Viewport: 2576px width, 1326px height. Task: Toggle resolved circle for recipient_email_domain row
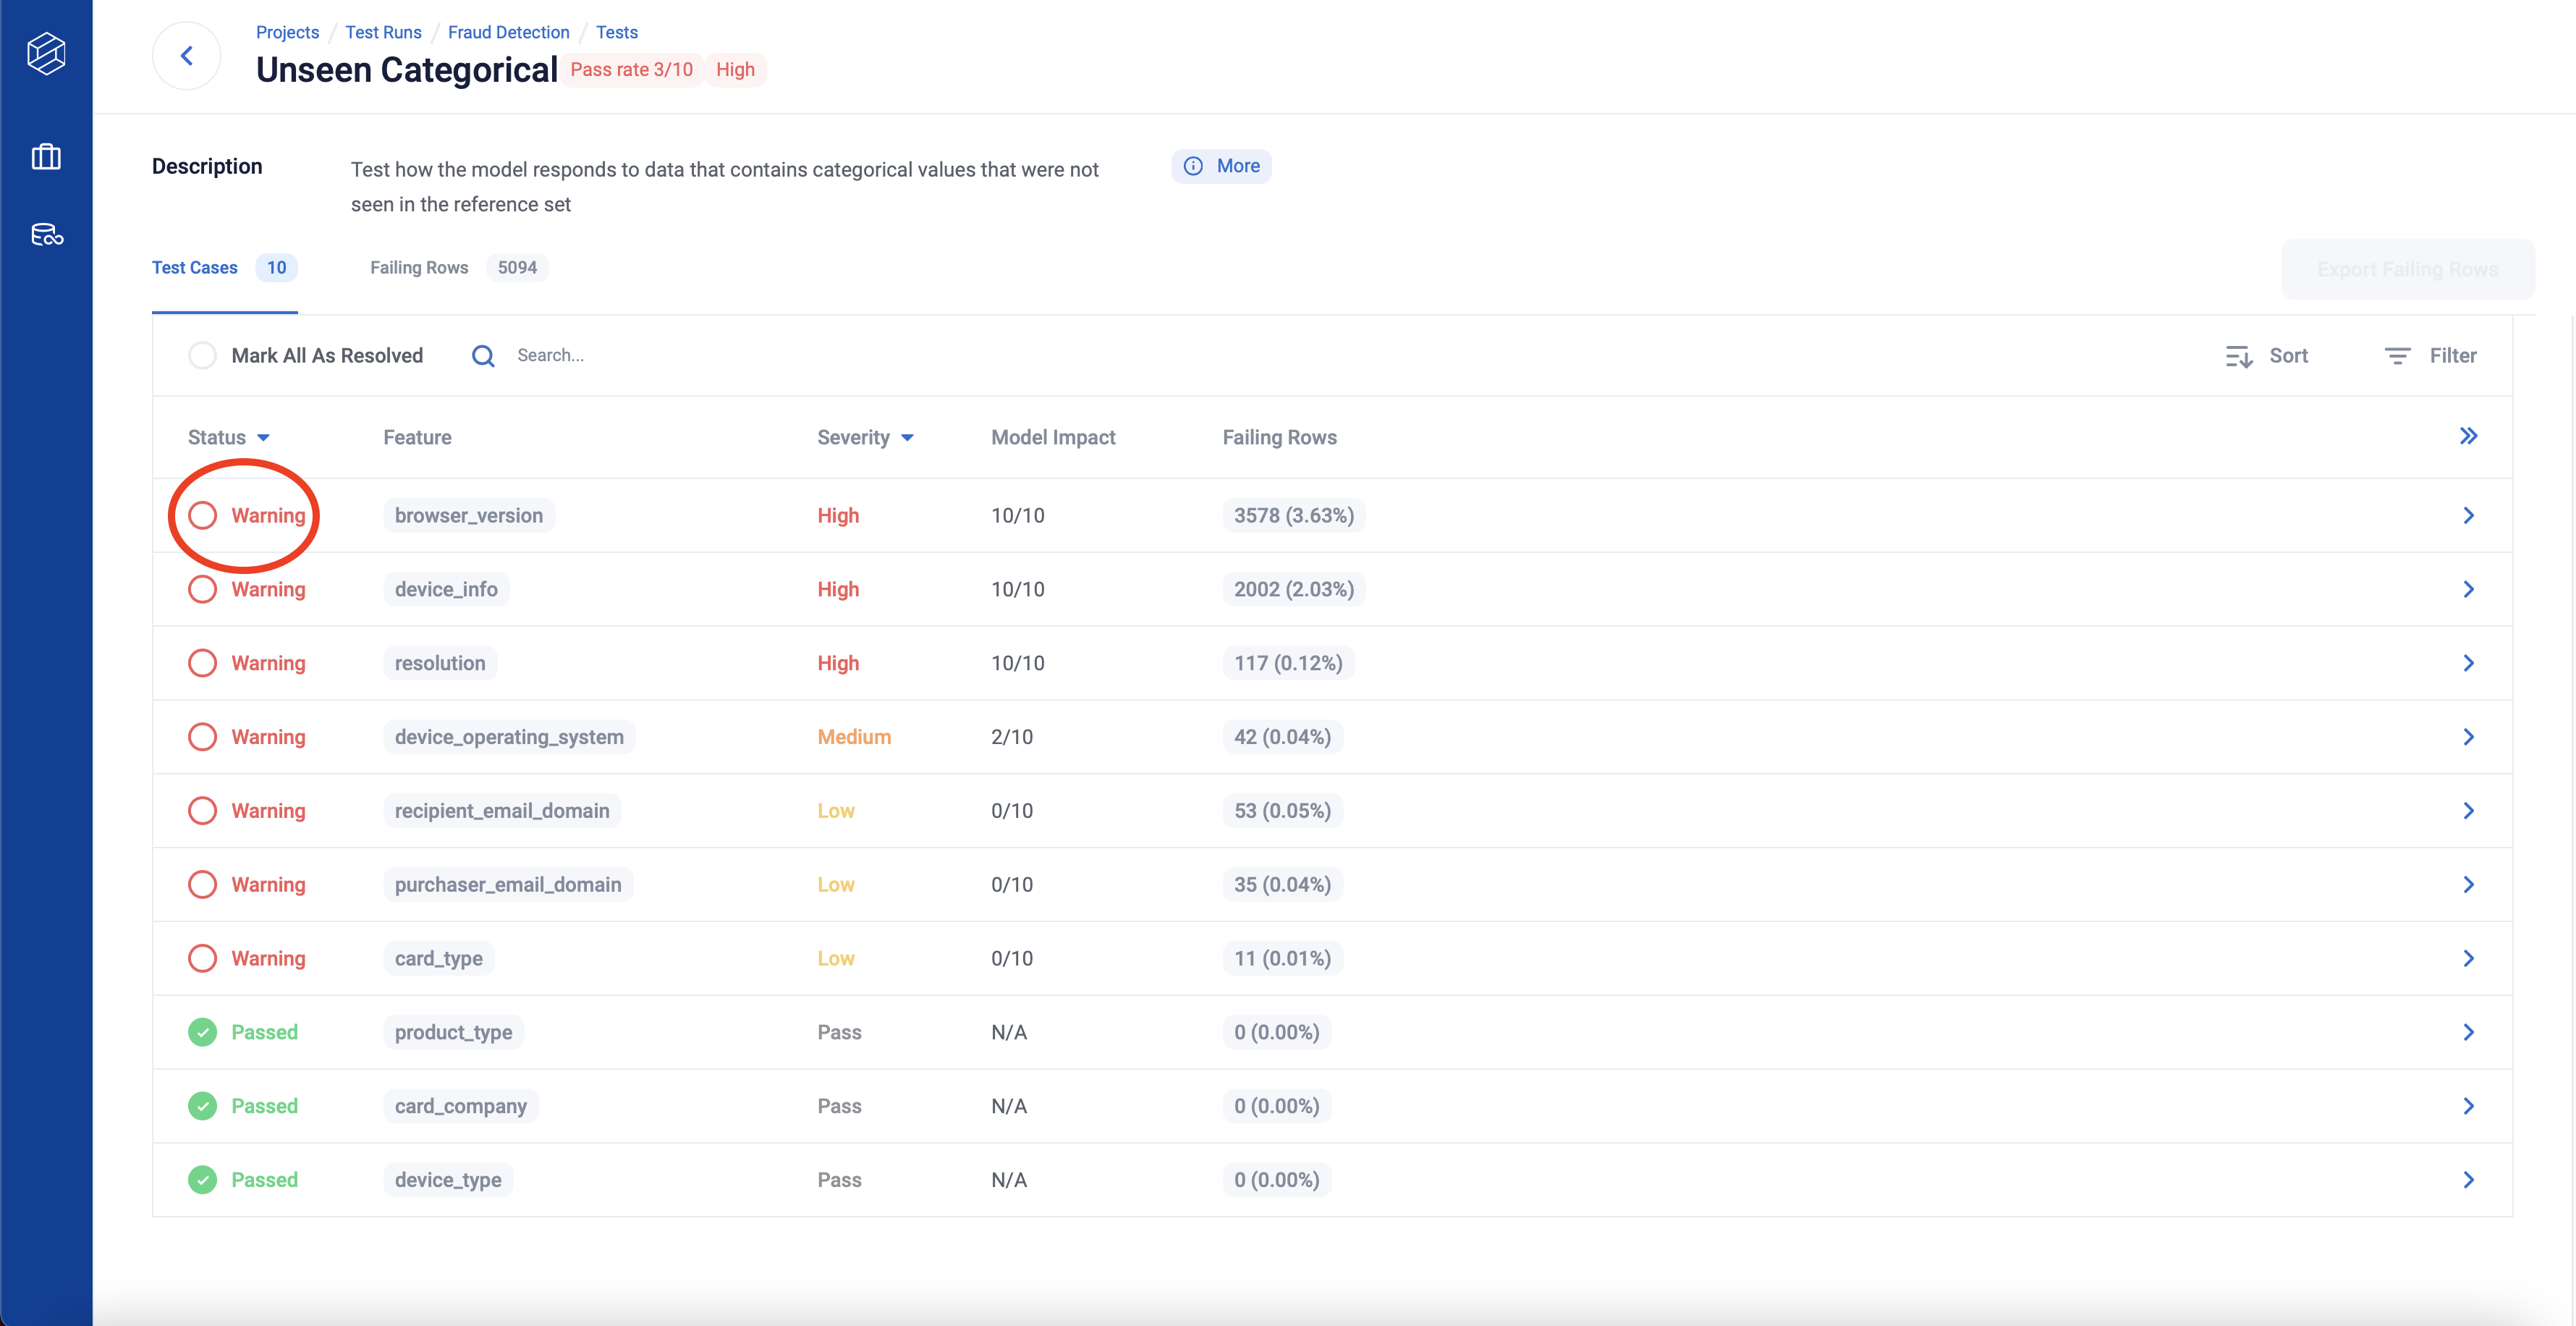point(202,811)
